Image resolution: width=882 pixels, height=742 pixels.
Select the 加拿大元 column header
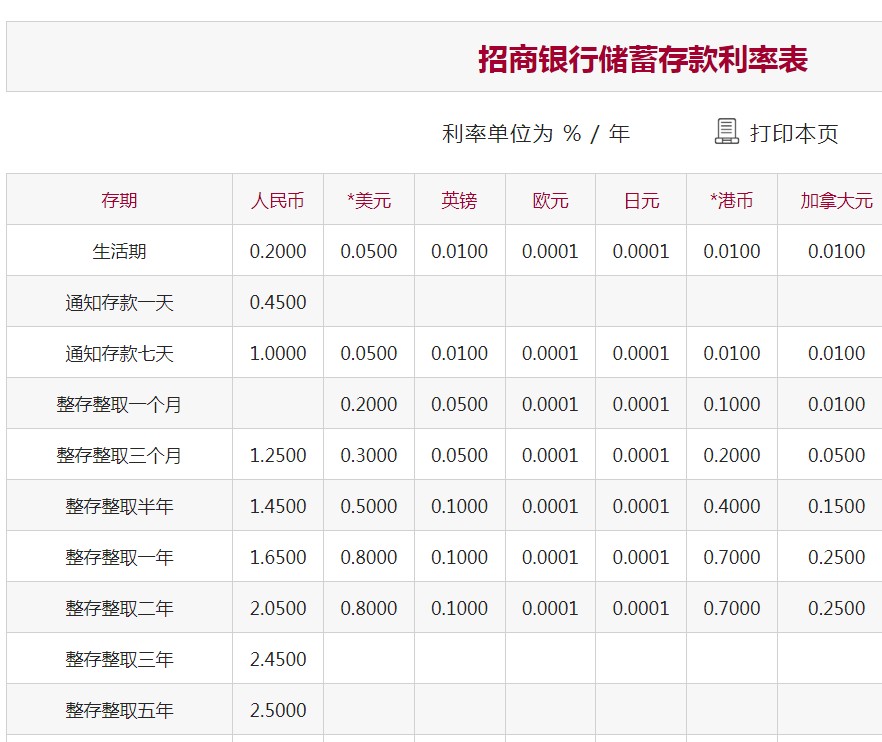(836, 200)
